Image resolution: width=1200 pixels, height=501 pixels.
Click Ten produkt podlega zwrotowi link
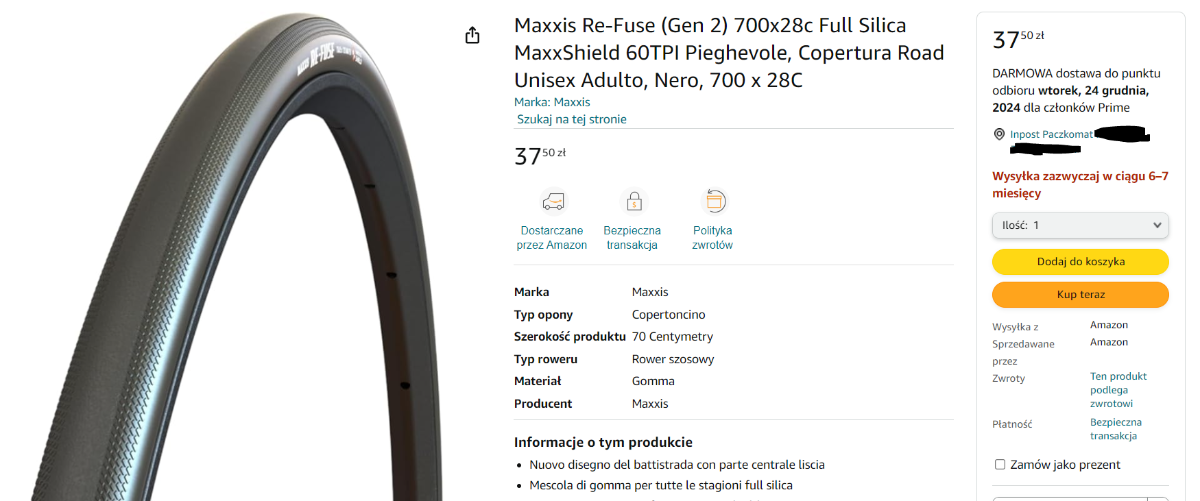pos(1118,390)
